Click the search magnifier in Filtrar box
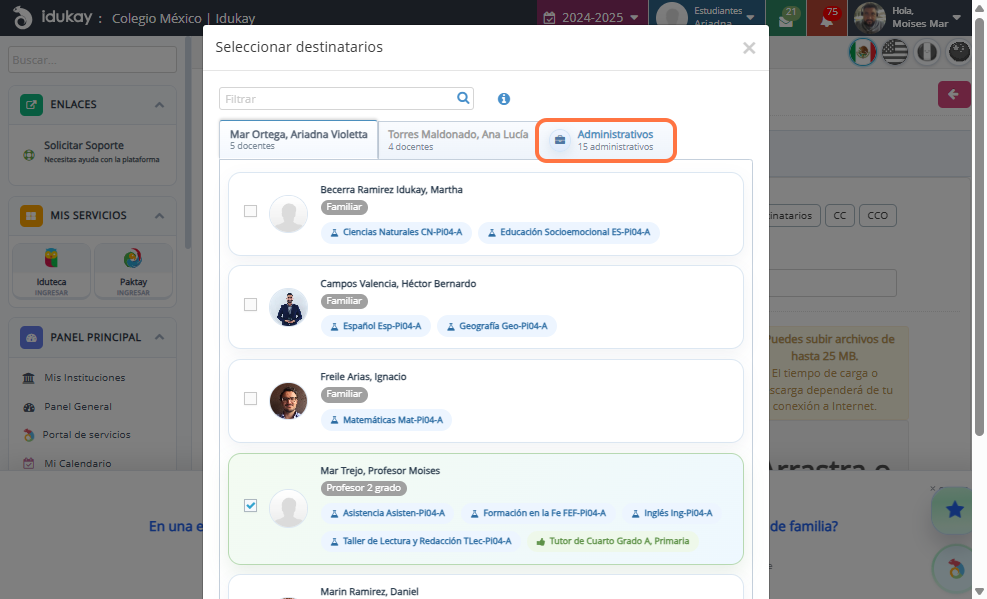Viewport: 987px width, 599px height. [x=463, y=98]
